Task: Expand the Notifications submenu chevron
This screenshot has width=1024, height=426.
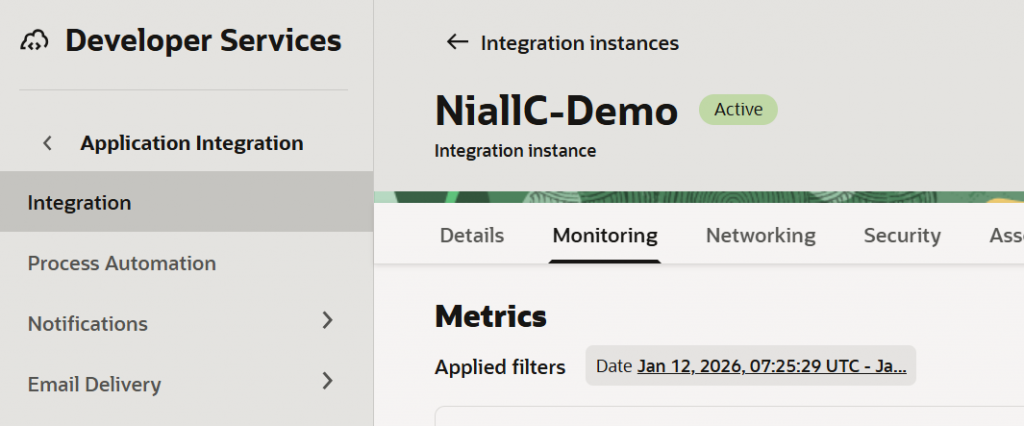Action: click(327, 321)
